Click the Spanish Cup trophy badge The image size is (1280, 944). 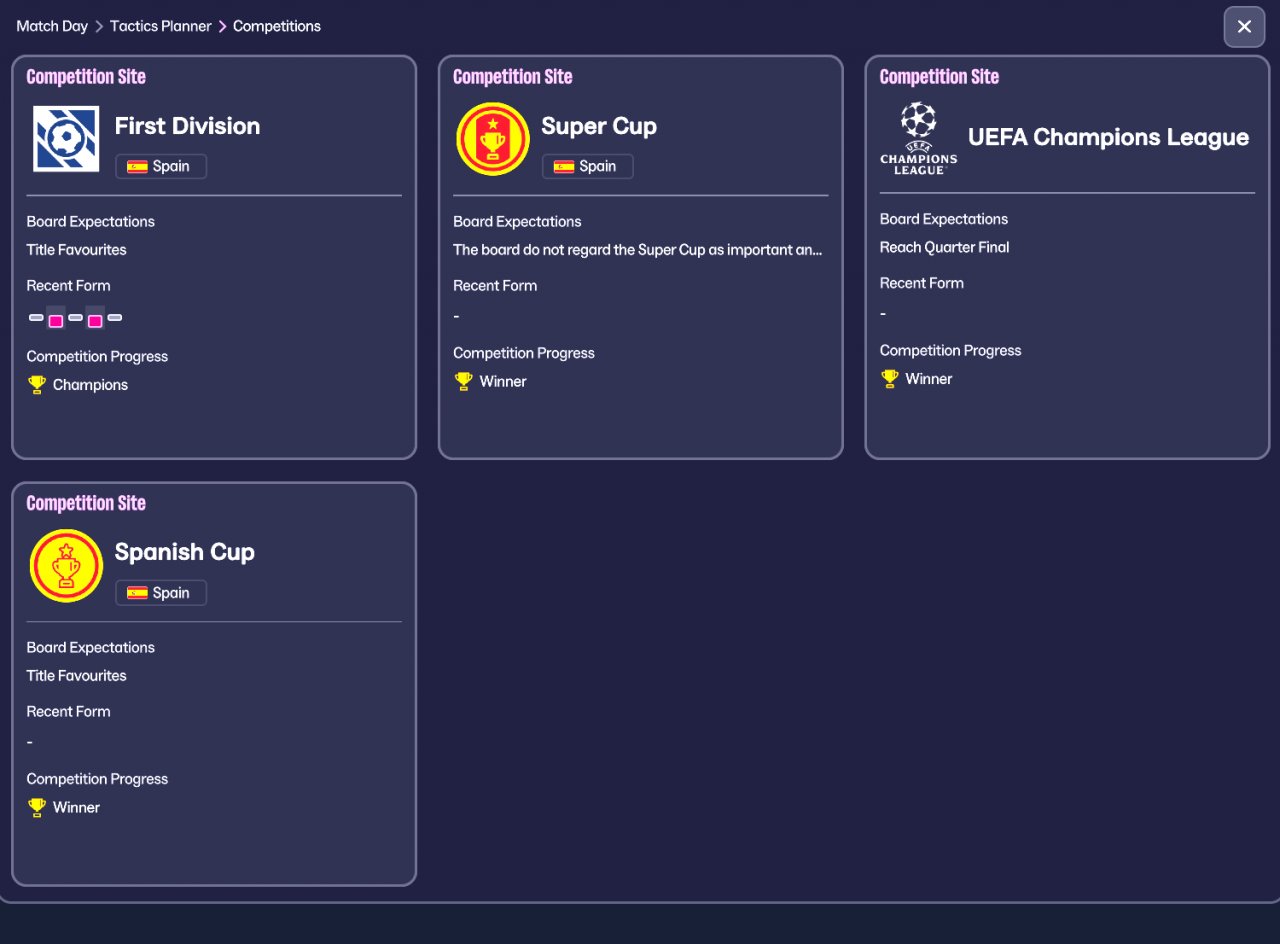pos(66,566)
